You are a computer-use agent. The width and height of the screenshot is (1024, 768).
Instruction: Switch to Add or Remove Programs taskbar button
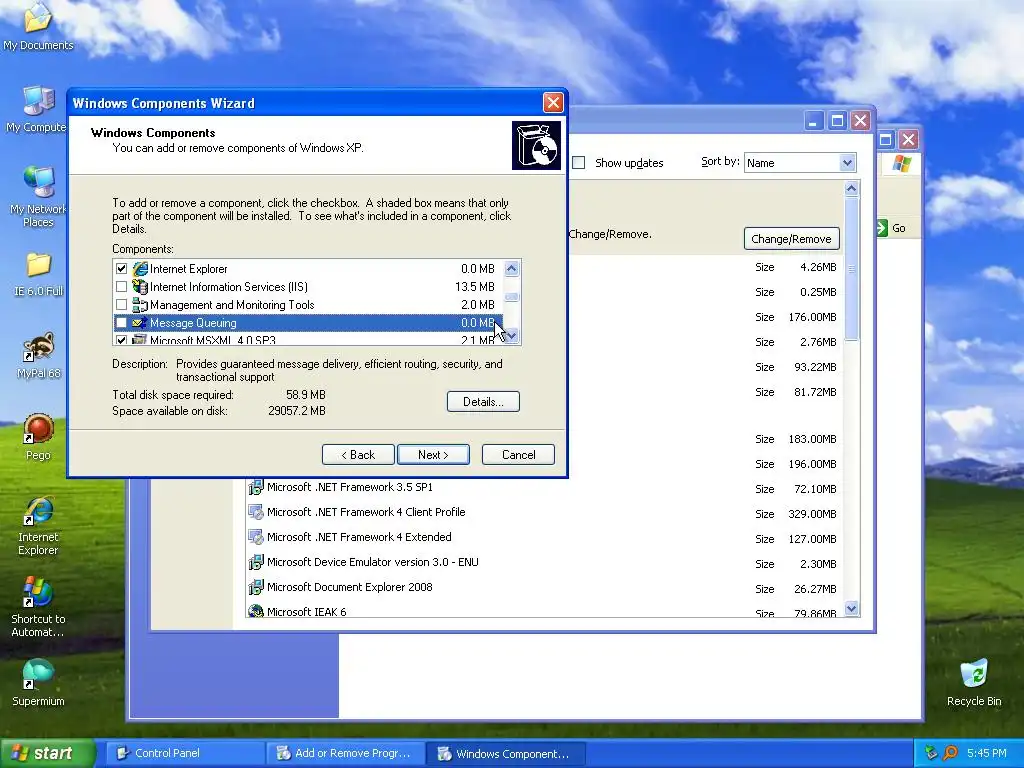pos(345,753)
